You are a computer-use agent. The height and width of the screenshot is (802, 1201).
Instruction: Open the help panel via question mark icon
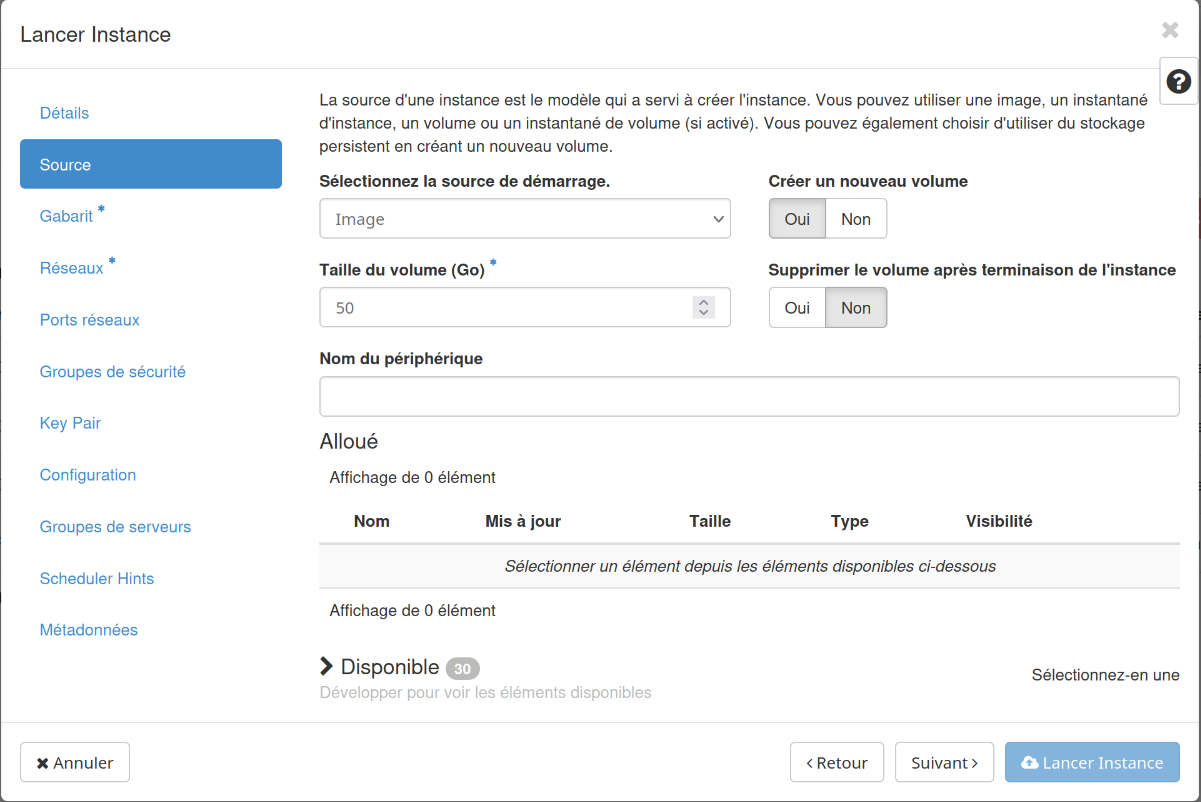pos(1178,81)
